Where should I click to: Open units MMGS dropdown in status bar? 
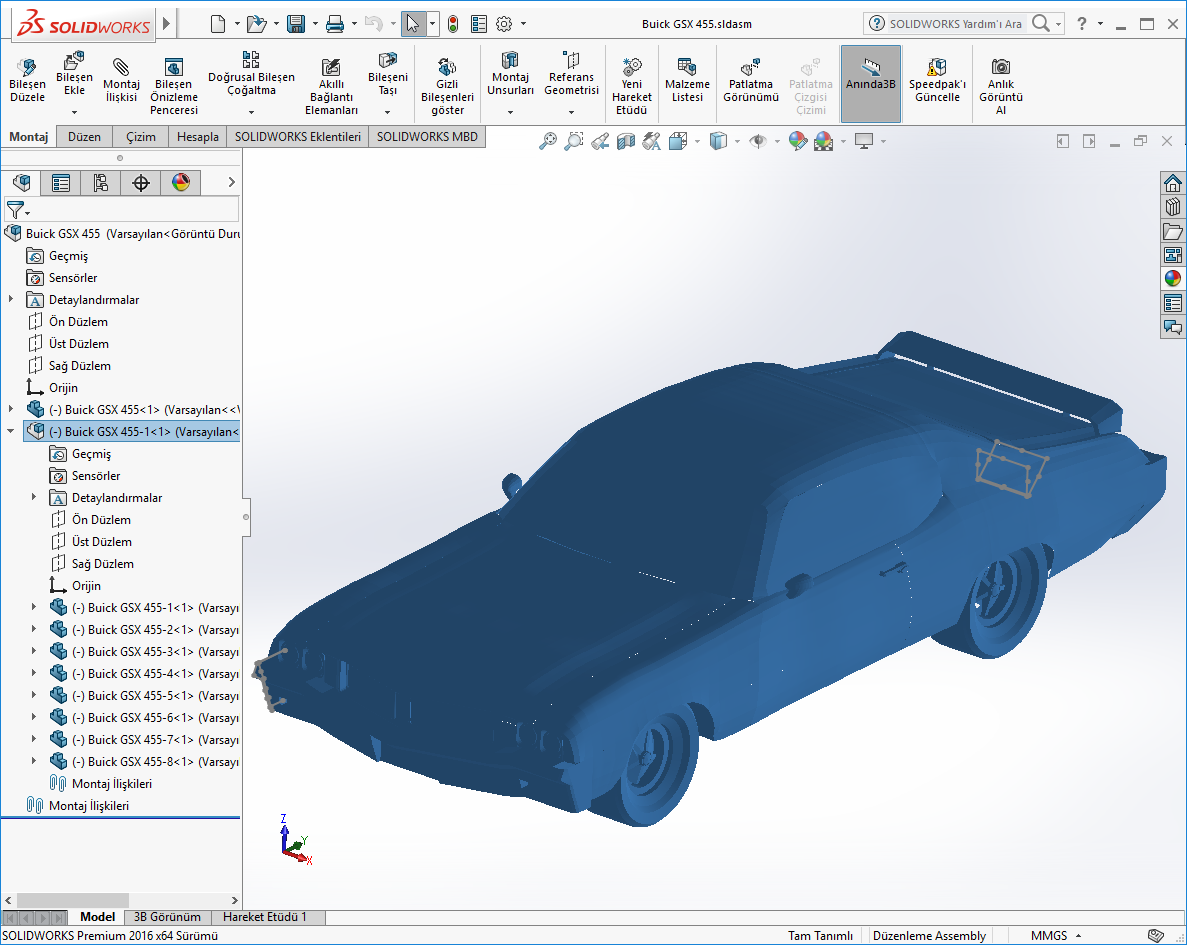[x=1057, y=936]
